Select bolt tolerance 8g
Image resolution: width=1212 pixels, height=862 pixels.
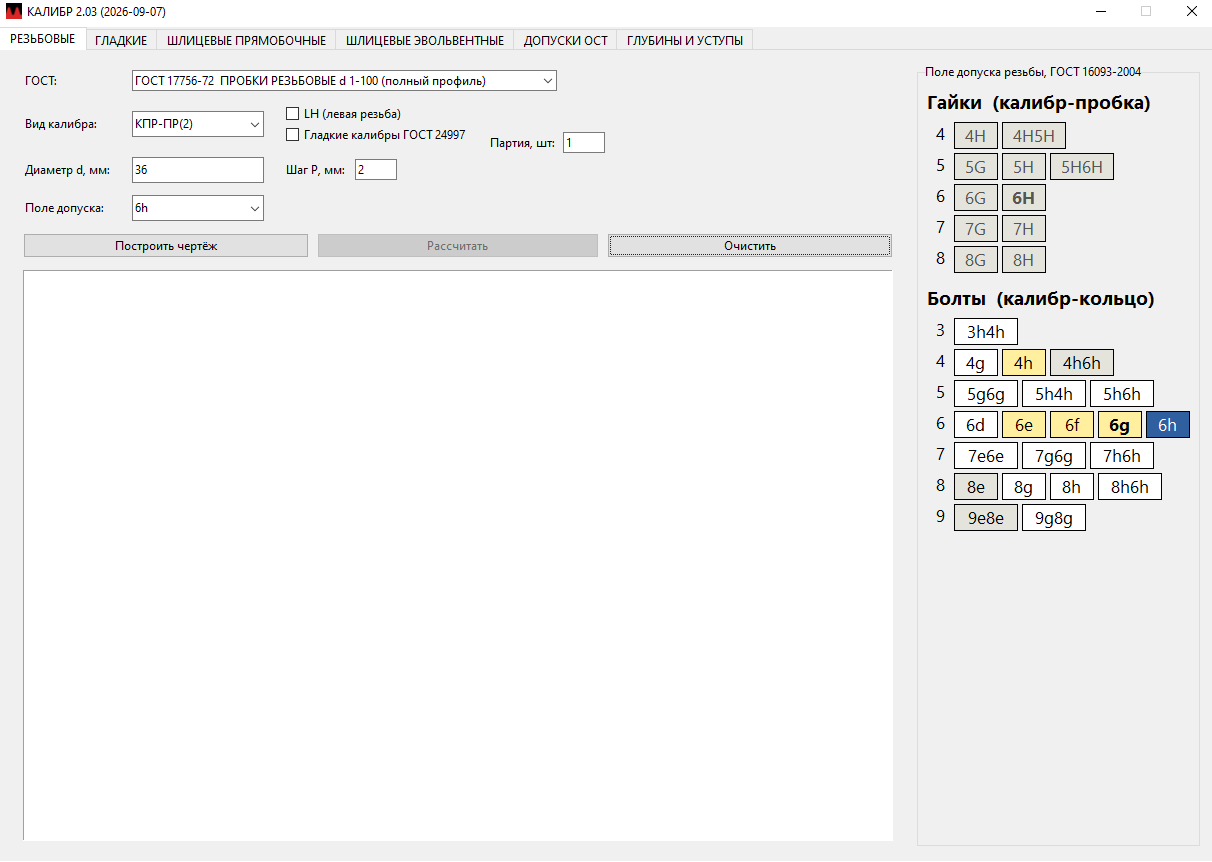(1024, 487)
